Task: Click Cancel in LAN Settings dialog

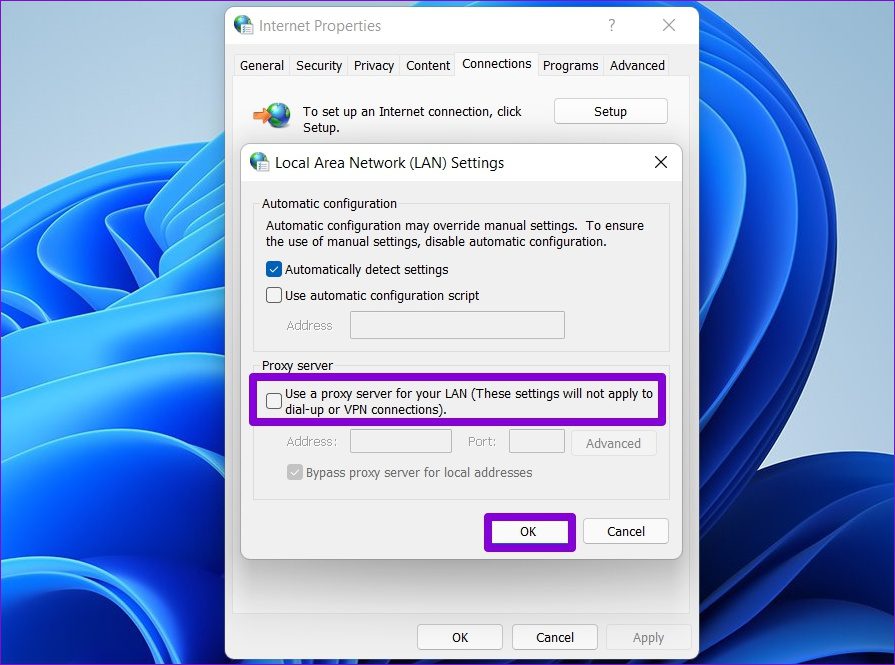Action: coord(625,531)
